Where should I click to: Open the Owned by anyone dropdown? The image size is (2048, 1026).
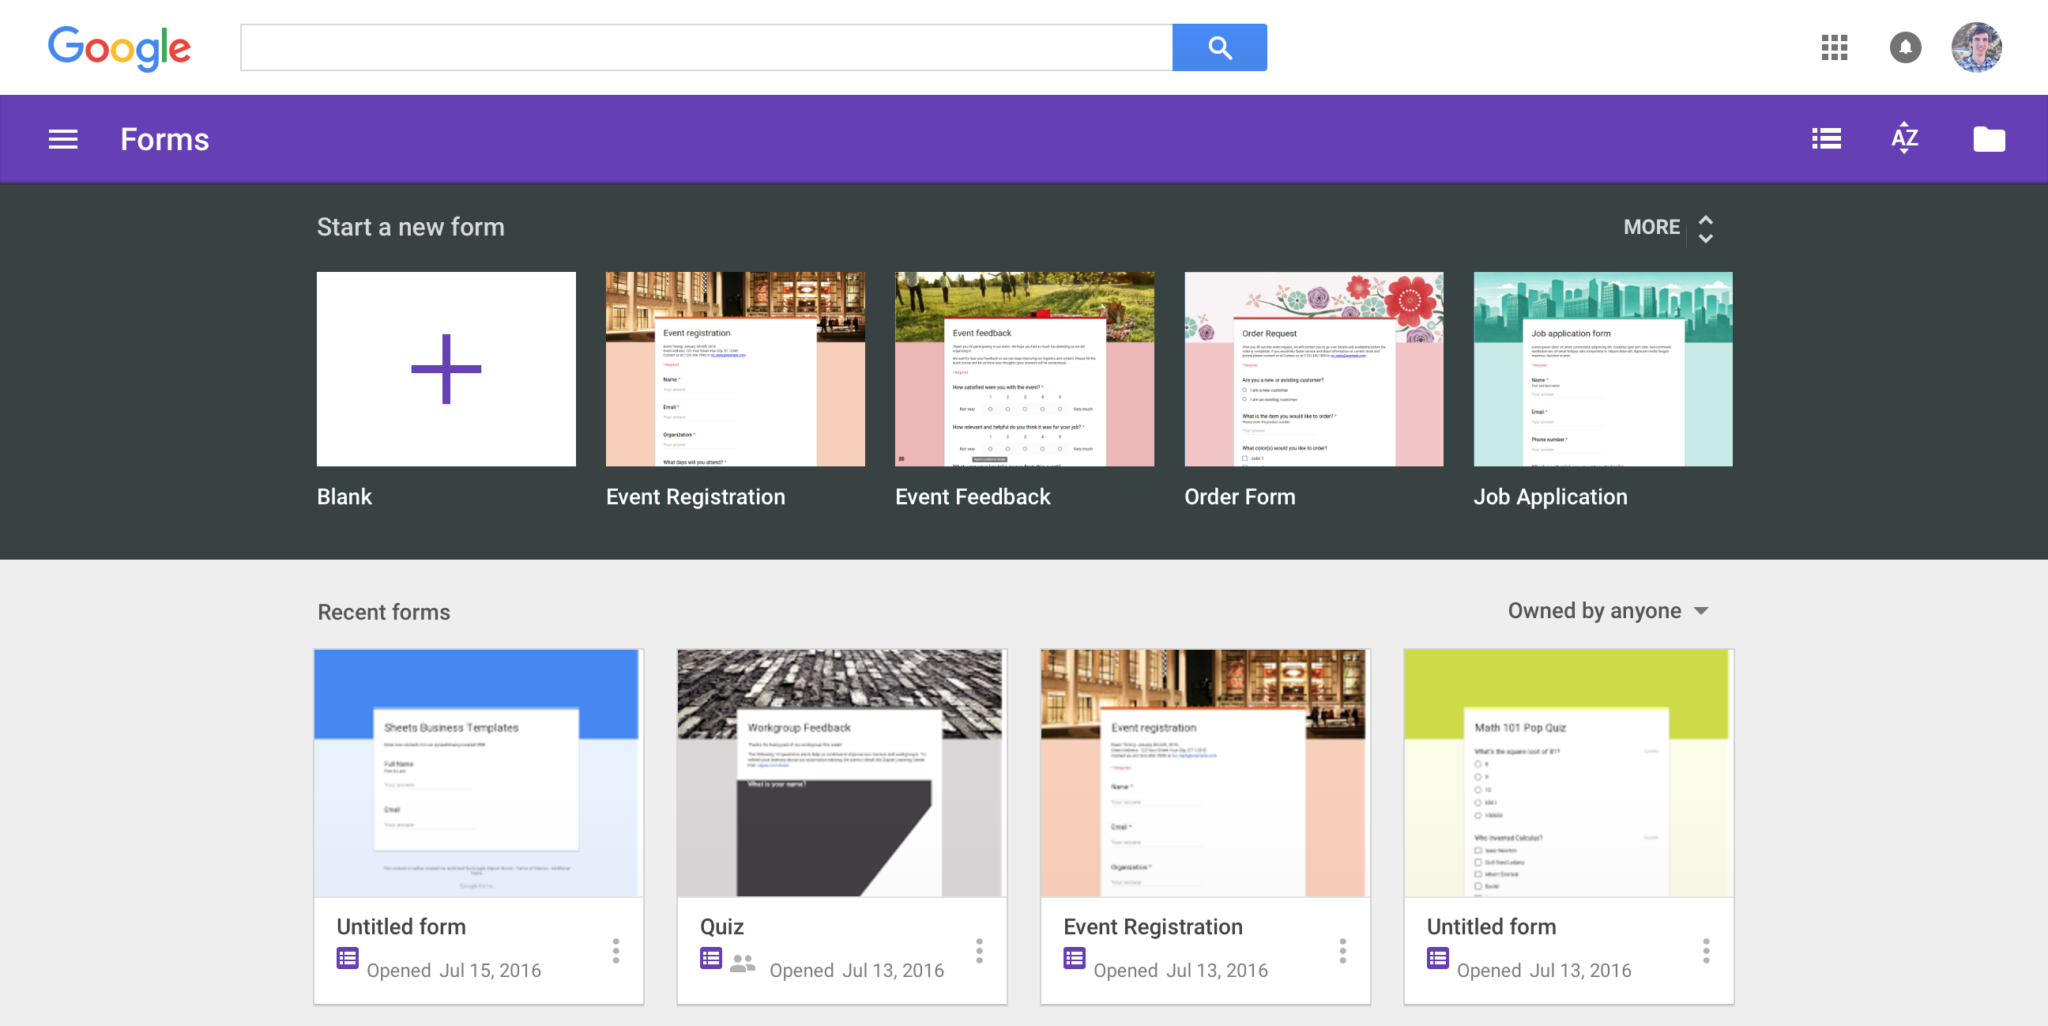coord(1608,611)
